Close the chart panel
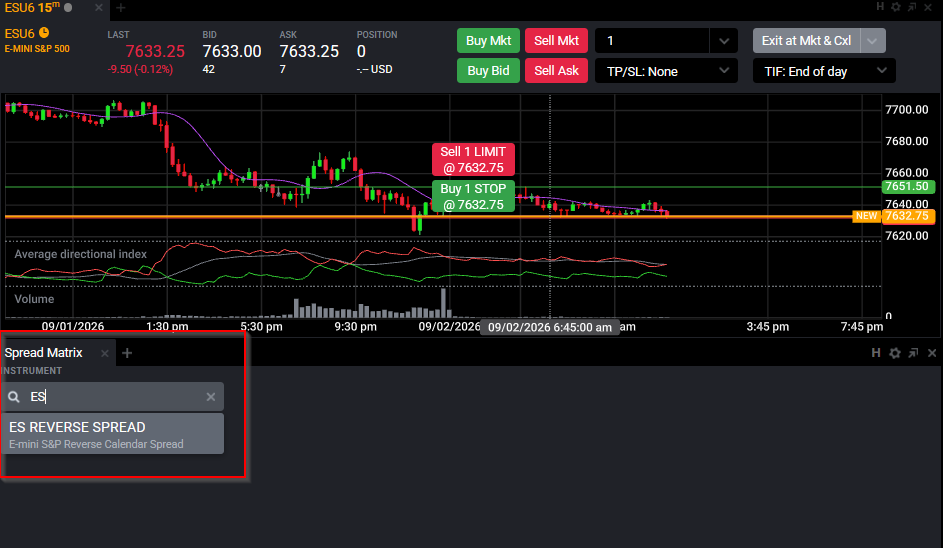Image resolution: width=943 pixels, height=548 pixels. [928, 7]
